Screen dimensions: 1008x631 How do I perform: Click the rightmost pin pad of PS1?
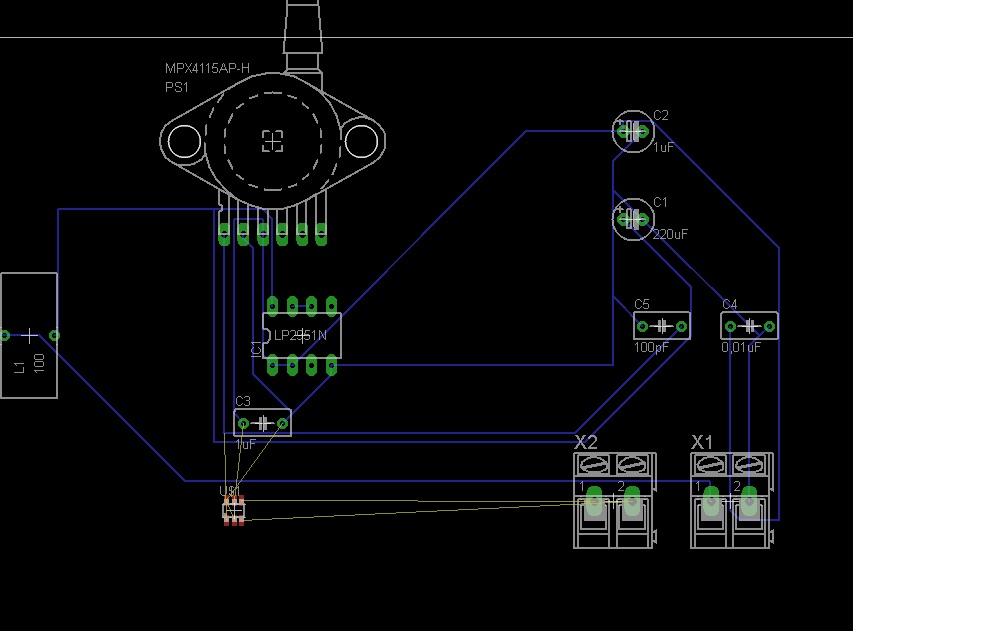pyautogui.click(x=321, y=235)
